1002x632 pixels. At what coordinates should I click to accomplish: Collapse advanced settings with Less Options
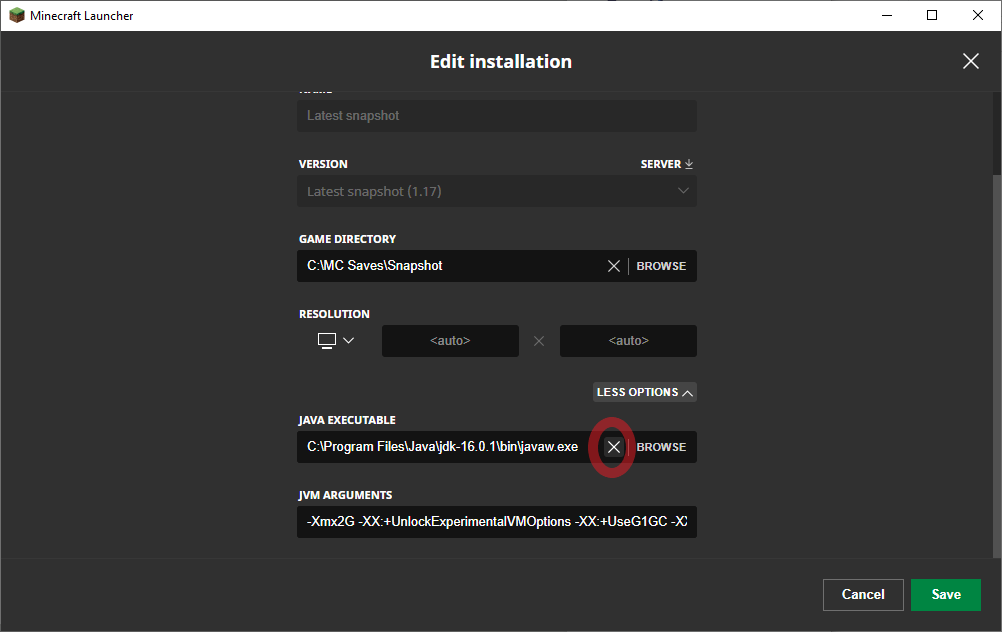tap(644, 392)
